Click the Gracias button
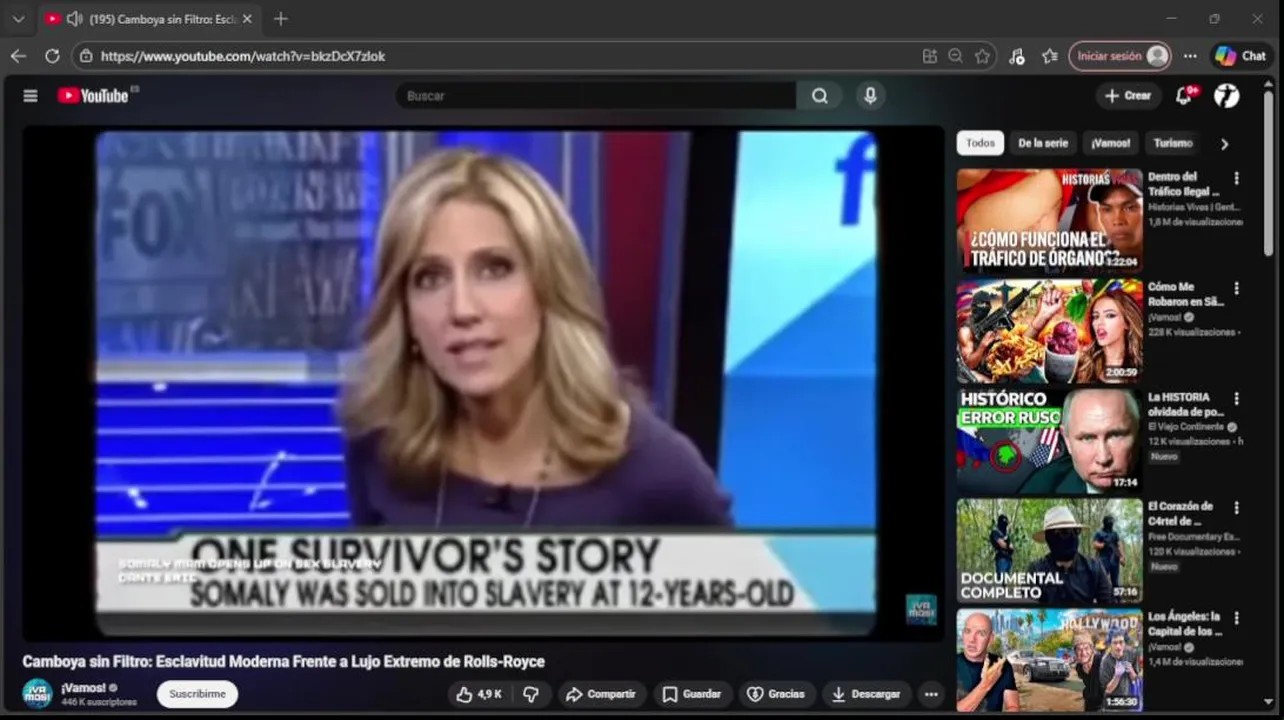Viewport: 1284px width, 720px height. [776, 694]
